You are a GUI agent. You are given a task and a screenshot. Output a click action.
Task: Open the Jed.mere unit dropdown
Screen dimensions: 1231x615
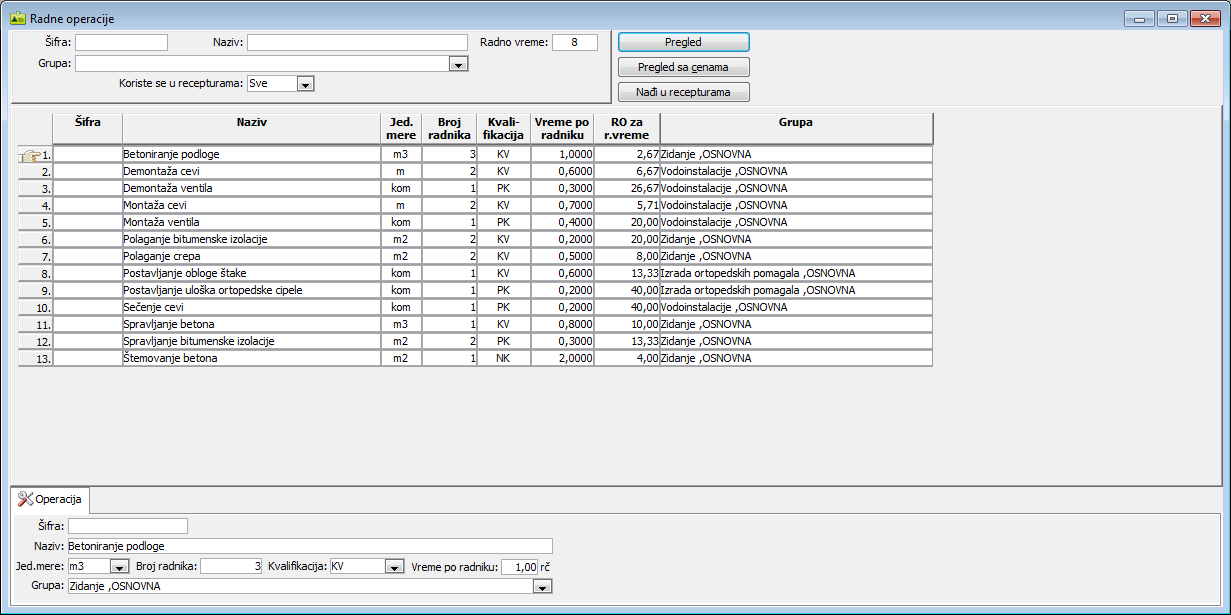(x=118, y=567)
